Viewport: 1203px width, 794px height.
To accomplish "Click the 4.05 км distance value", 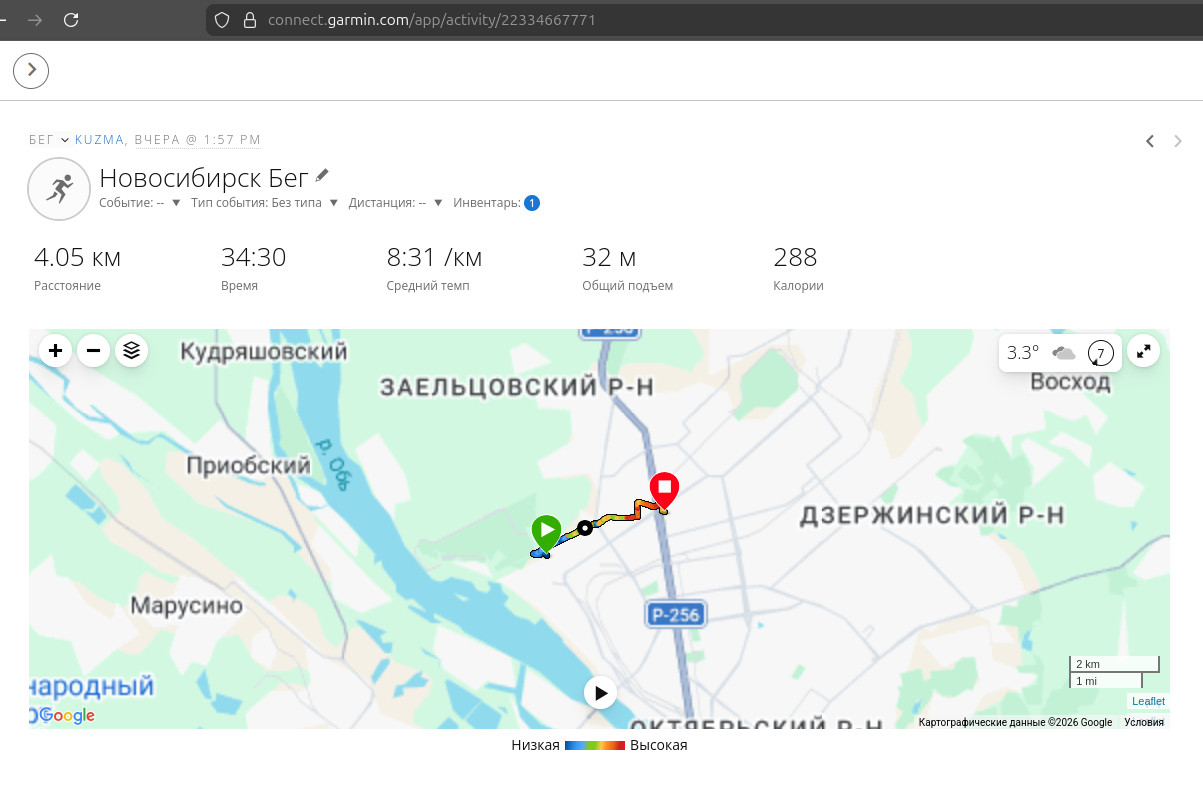I will (77, 258).
